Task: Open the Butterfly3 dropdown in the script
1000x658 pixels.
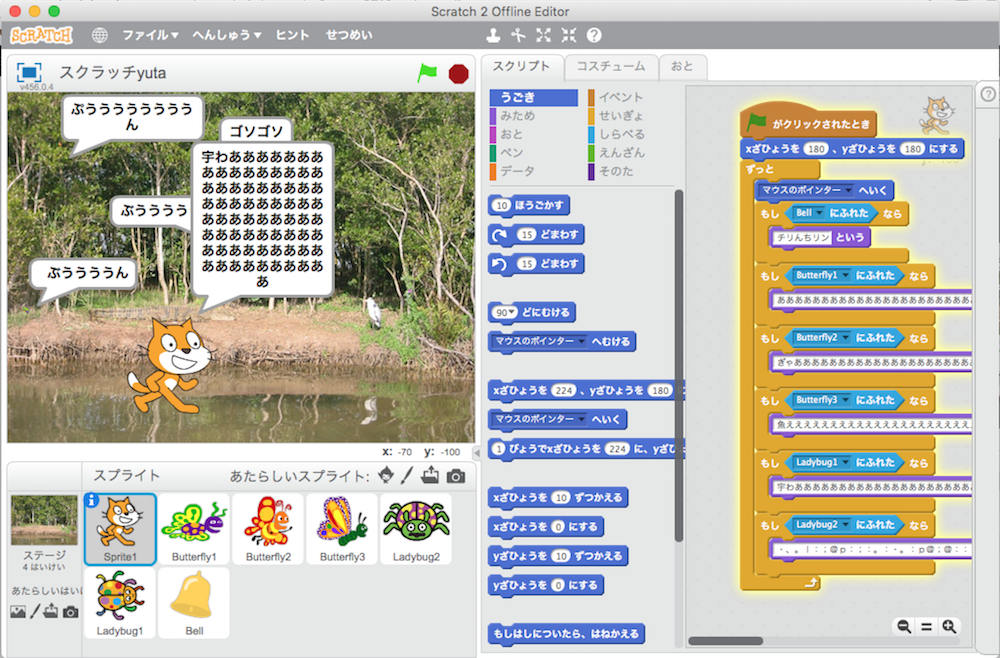Action: pyautogui.click(x=821, y=400)
